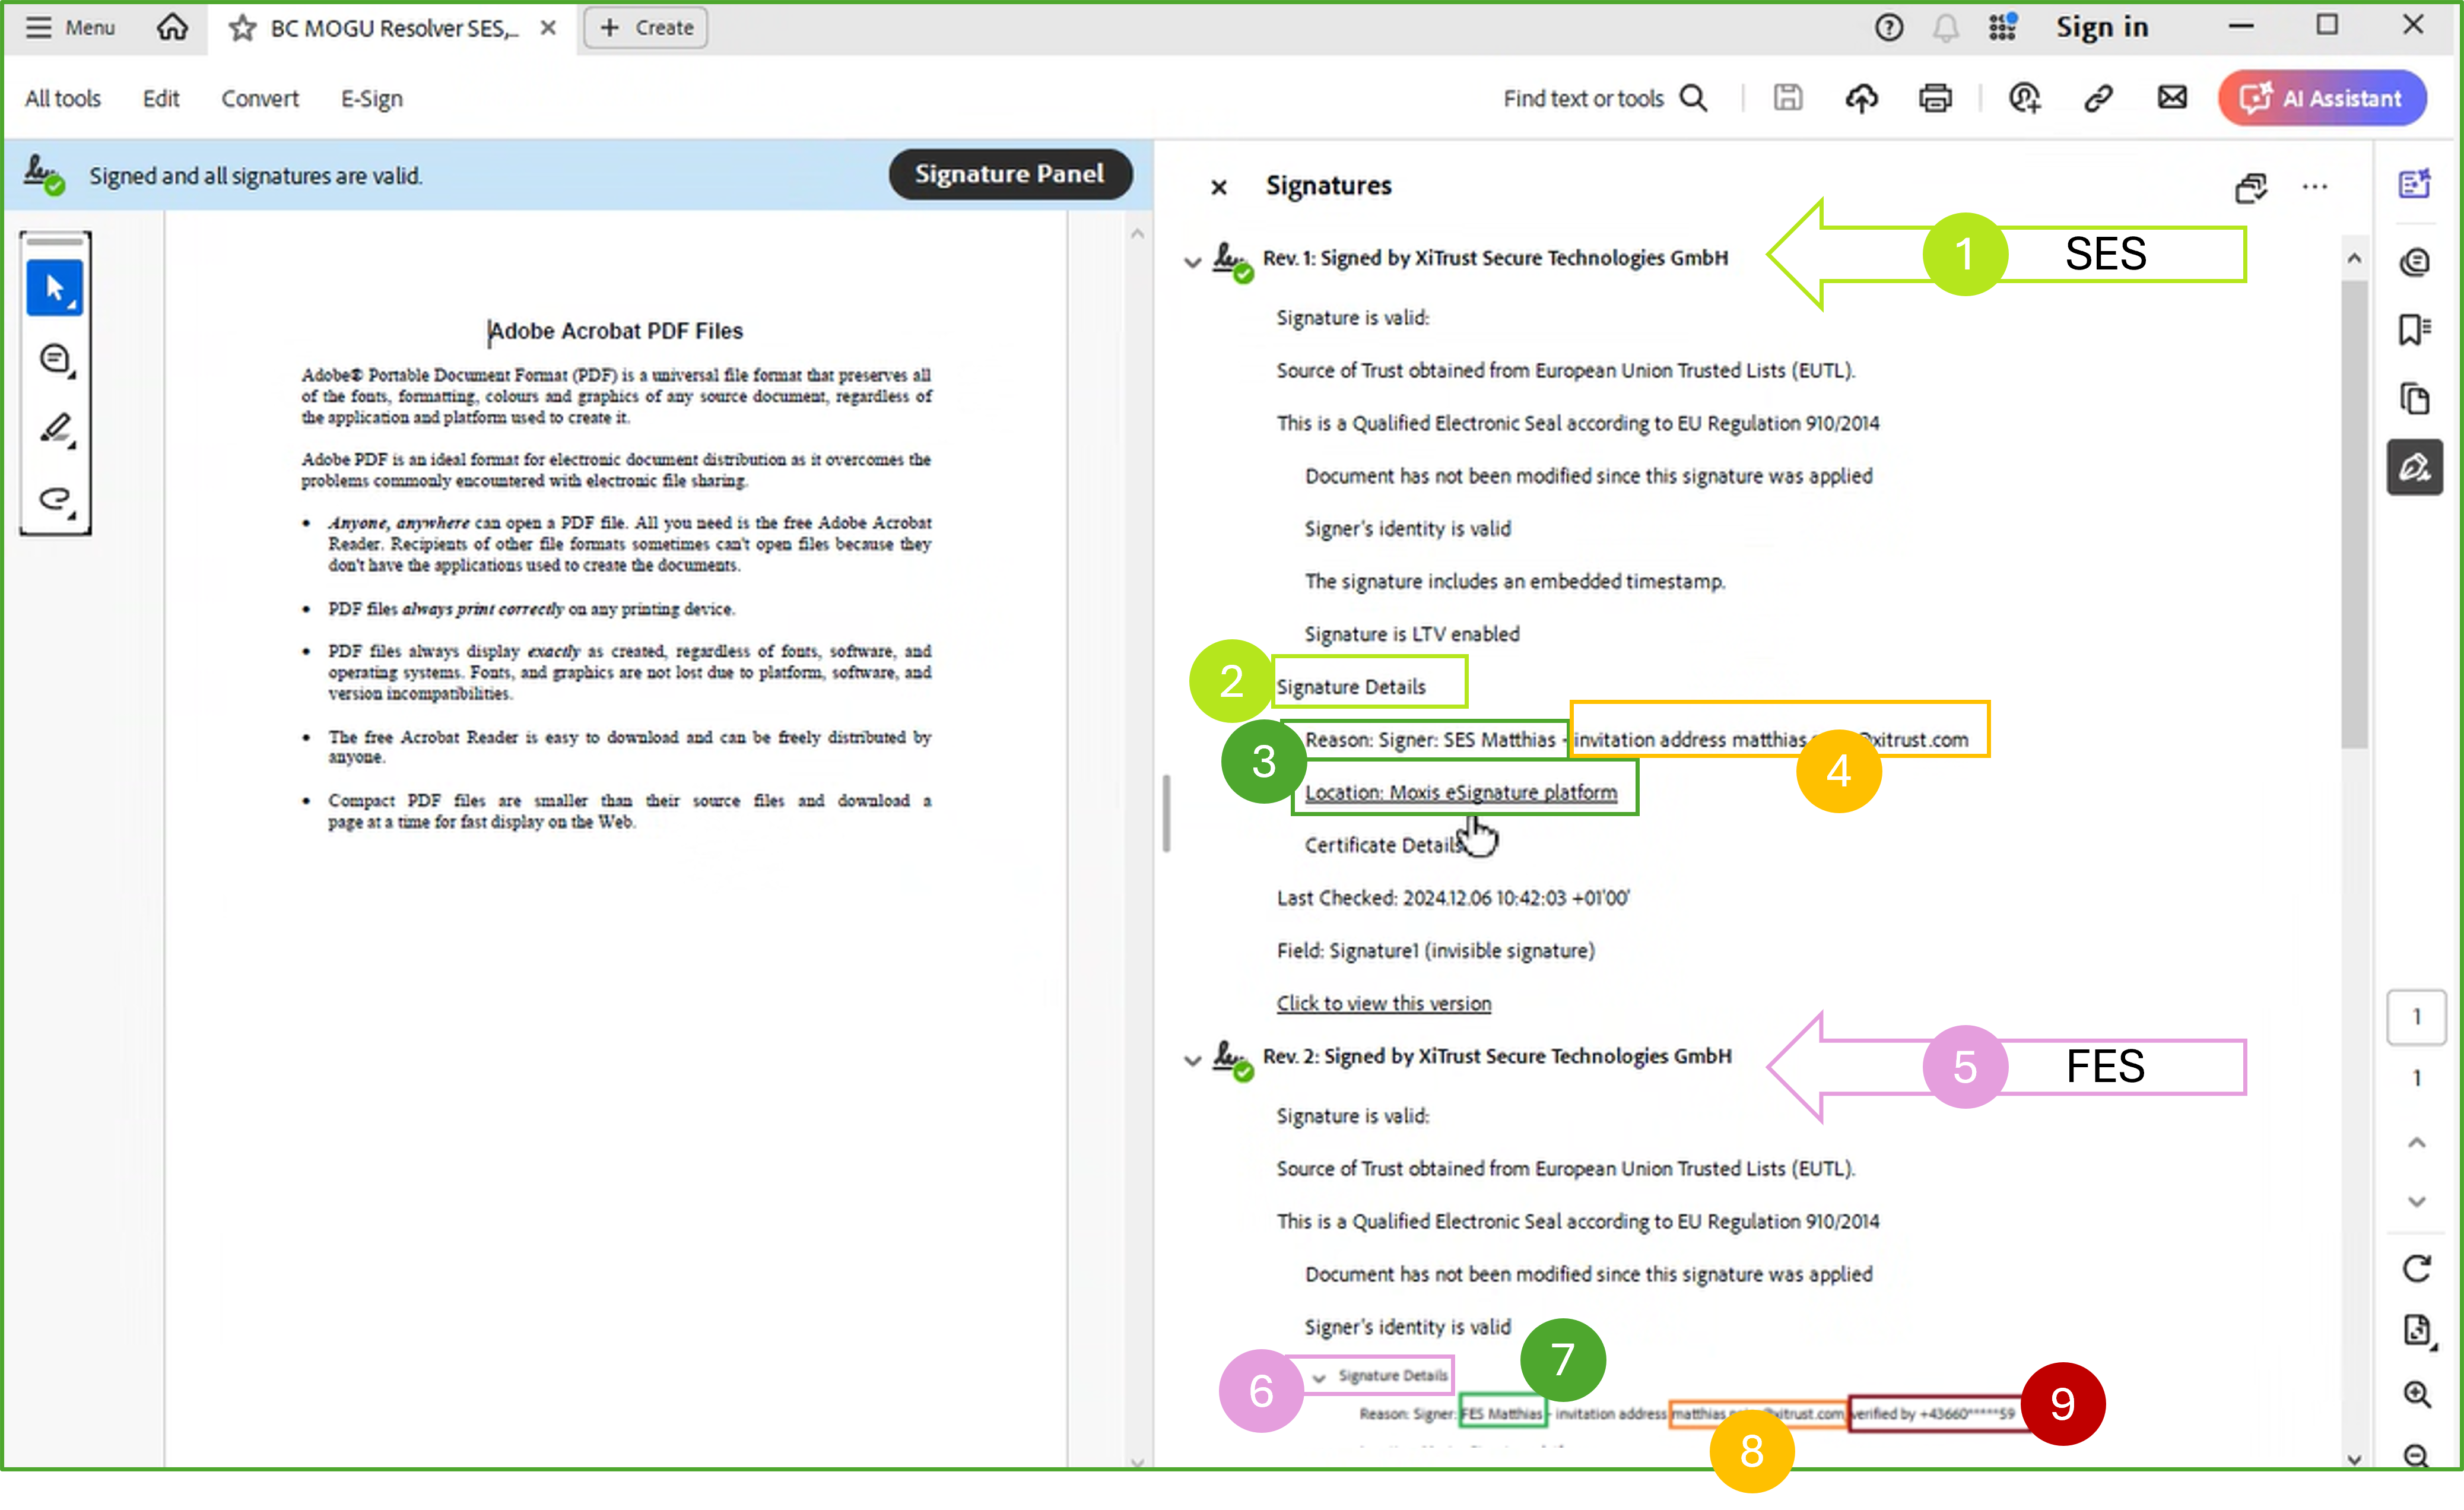Open the Convert menu
Viewport: 2464px width, 1510px height.
[x=259, y=98]
